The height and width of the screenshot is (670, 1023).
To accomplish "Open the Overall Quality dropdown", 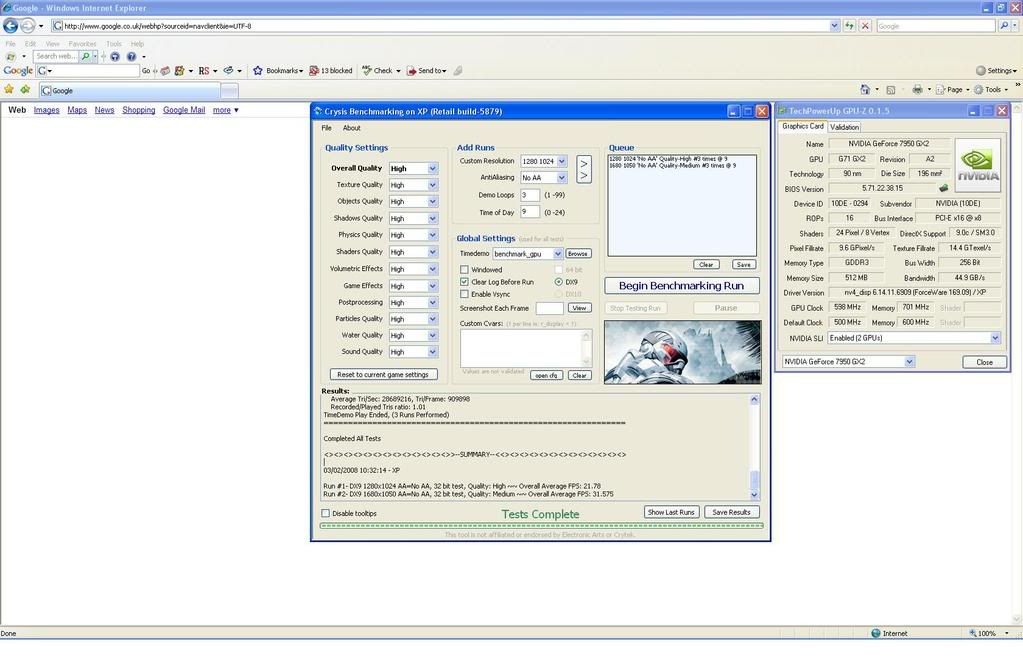I will tap(432, 168).
